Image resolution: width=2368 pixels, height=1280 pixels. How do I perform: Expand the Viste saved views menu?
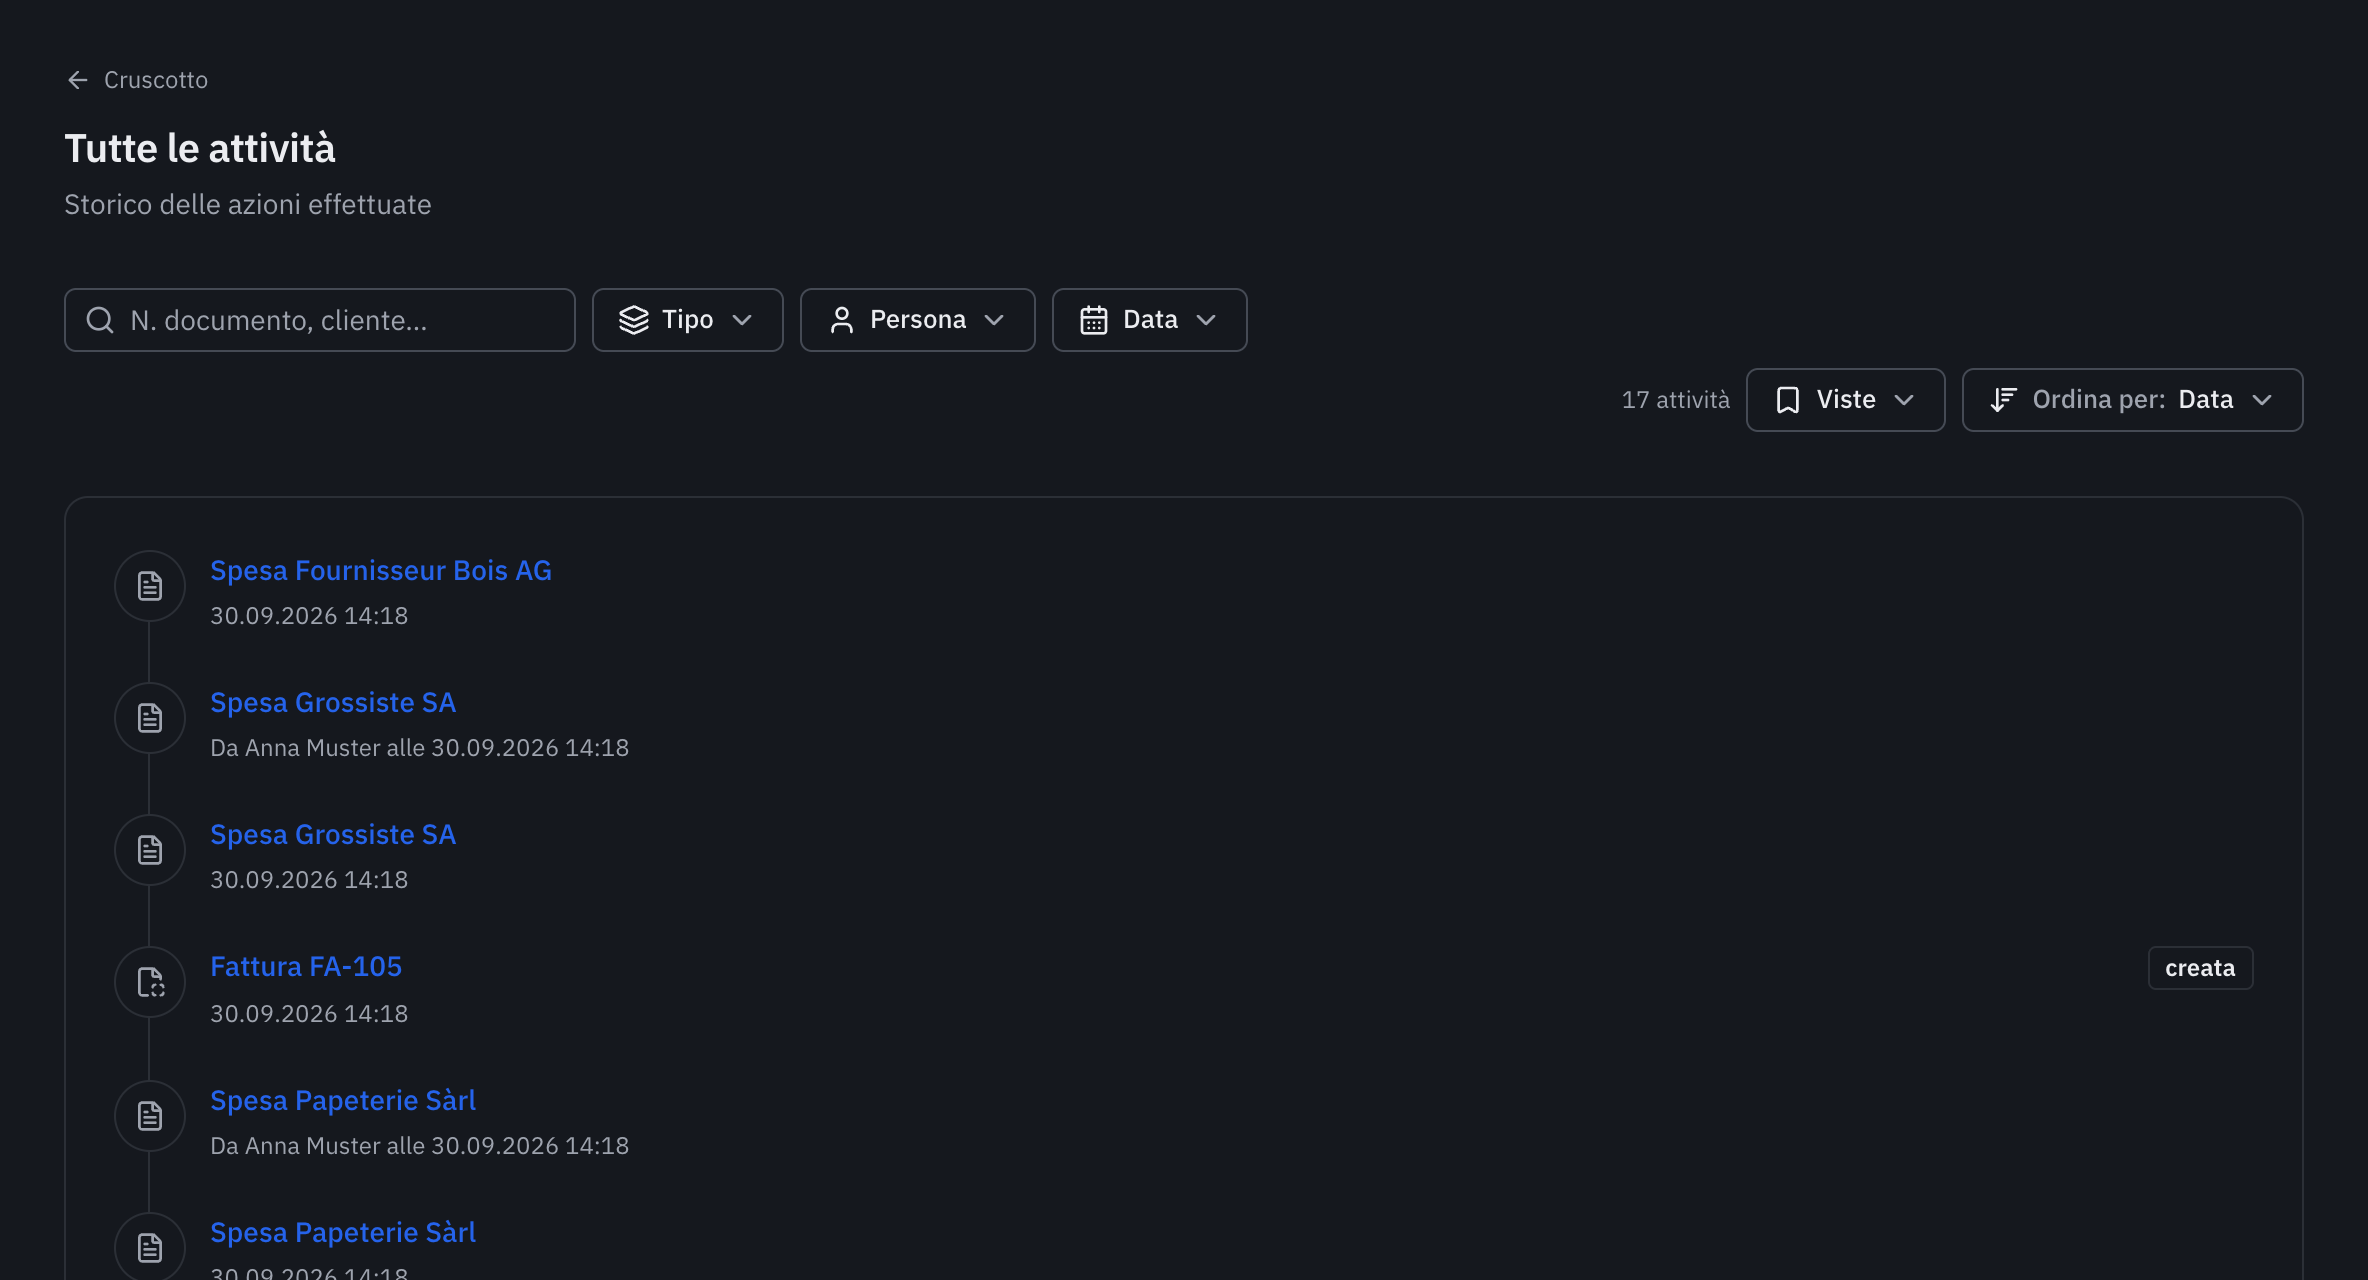tap(1846, 400)
